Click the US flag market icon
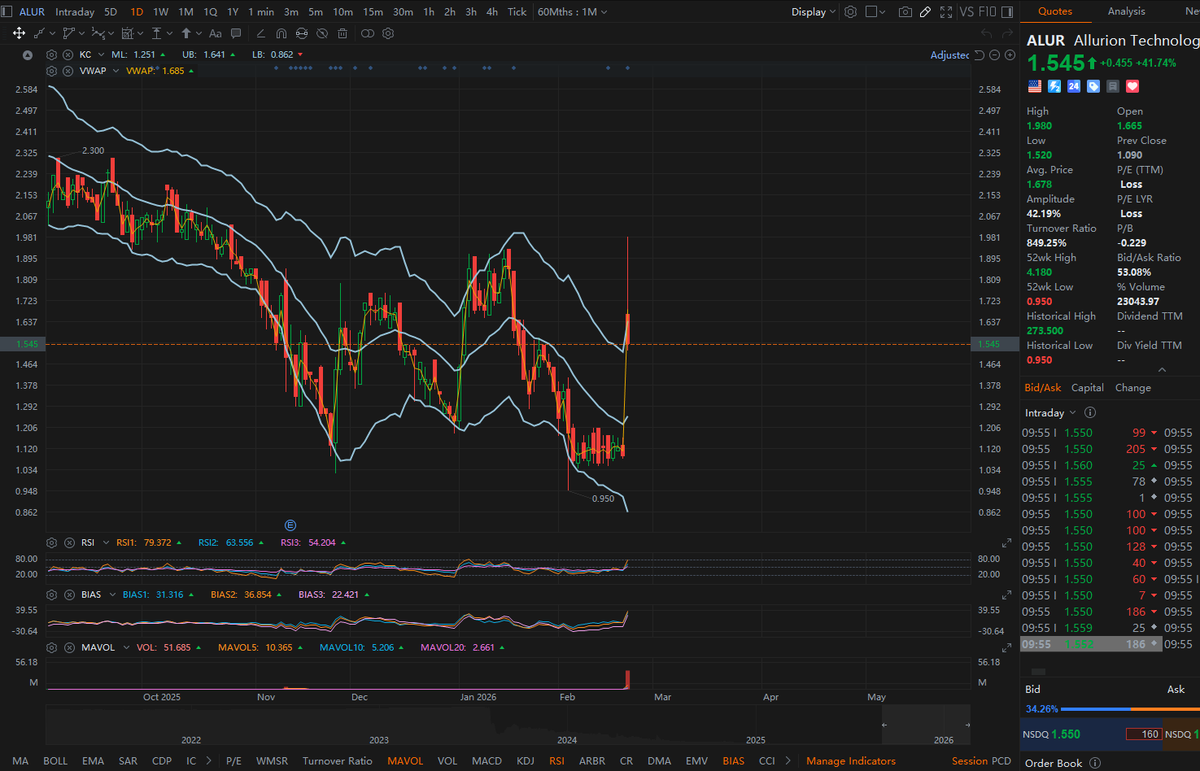The width and height of the screenshot is (1200, 771). coord(1034,87)
